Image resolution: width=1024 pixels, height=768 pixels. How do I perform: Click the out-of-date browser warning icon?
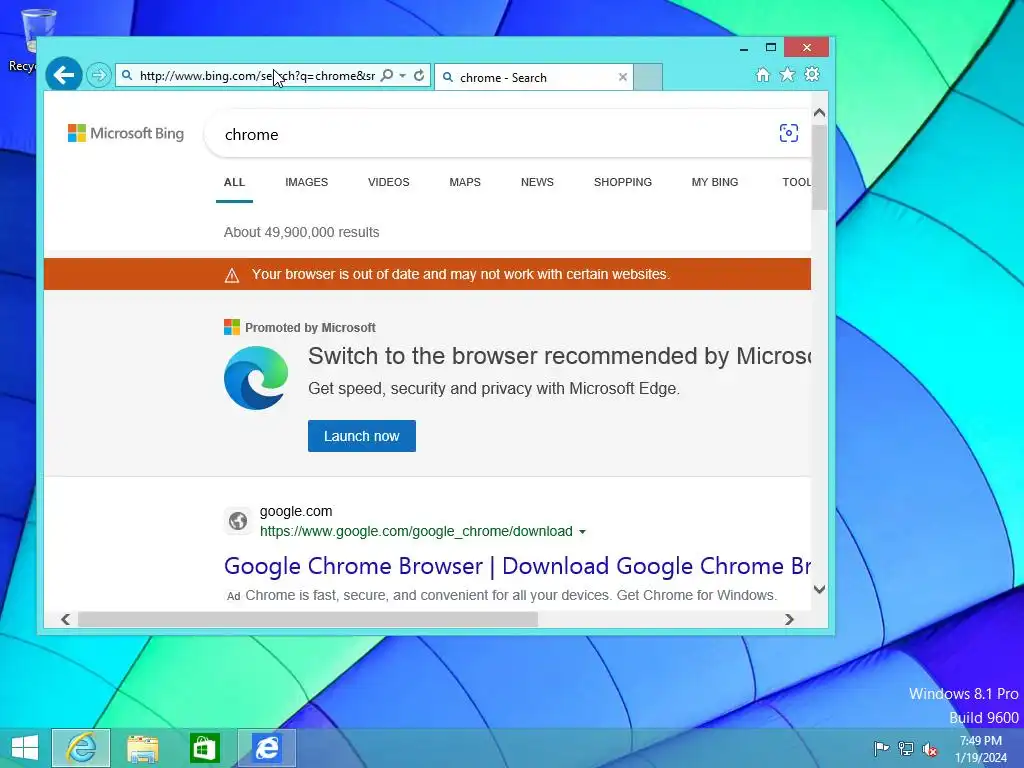[x=232, y=275]
